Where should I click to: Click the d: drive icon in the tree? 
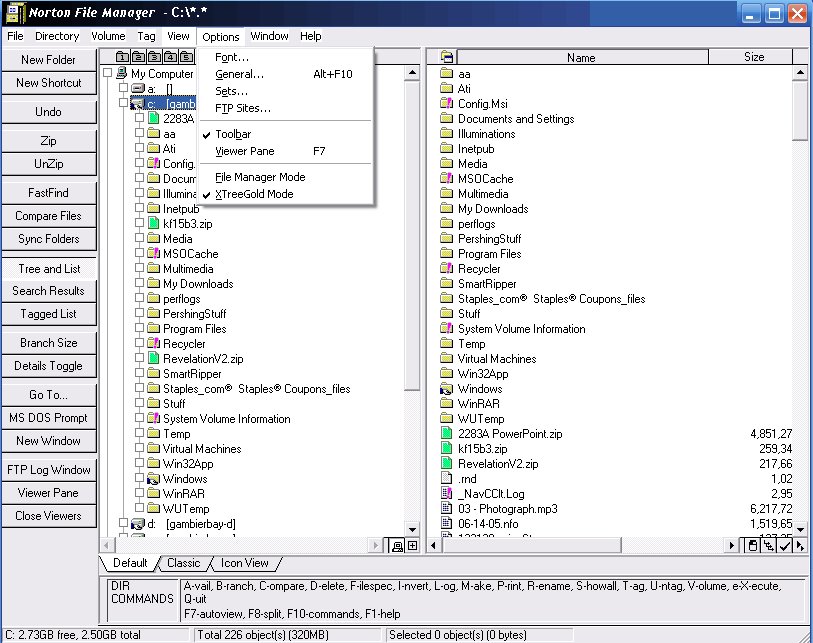point(138,524)
